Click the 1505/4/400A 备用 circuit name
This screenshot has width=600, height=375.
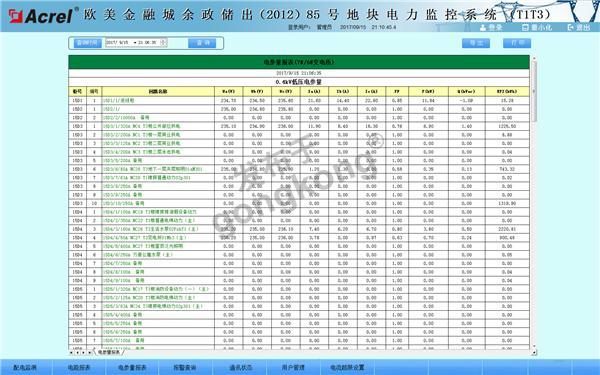123,315
